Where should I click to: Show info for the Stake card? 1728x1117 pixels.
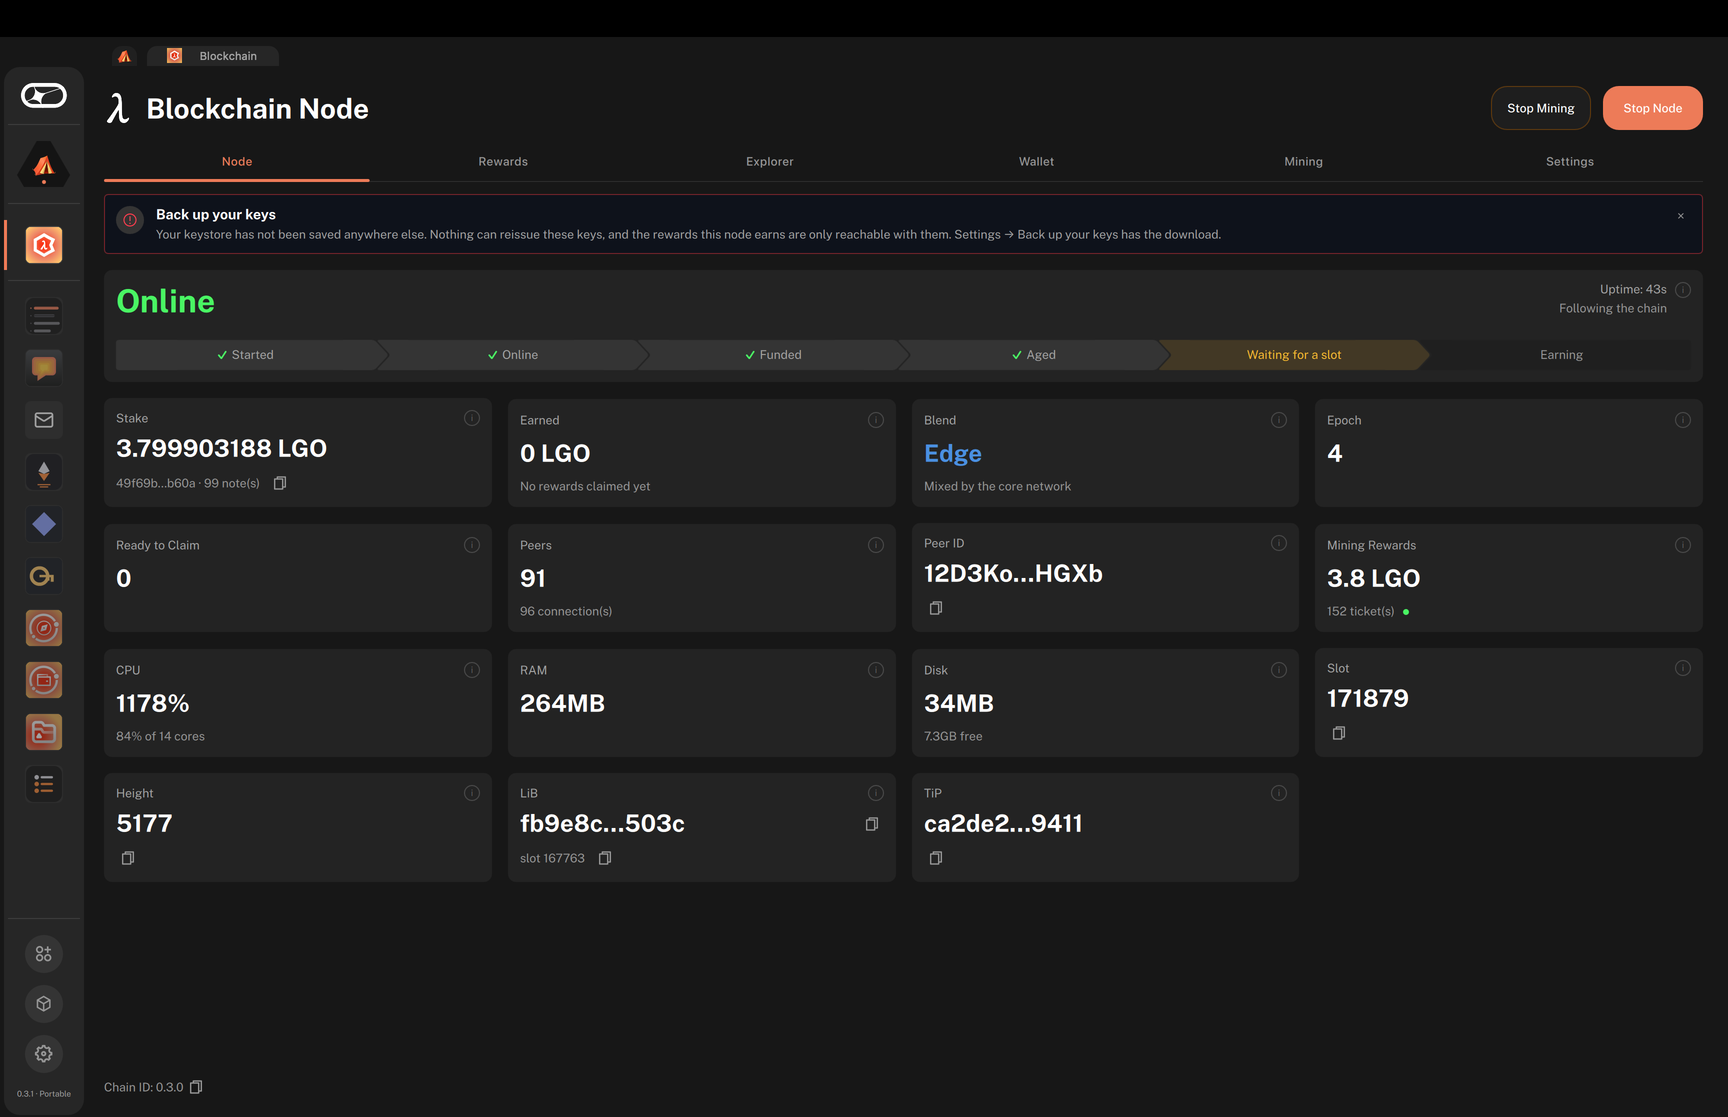[x=472, y=418]
